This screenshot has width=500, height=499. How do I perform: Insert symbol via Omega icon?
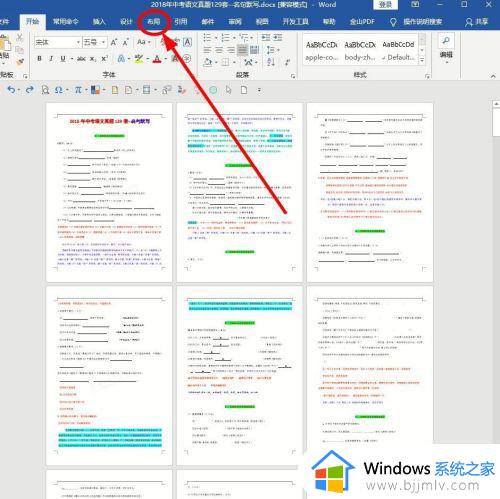60,90
